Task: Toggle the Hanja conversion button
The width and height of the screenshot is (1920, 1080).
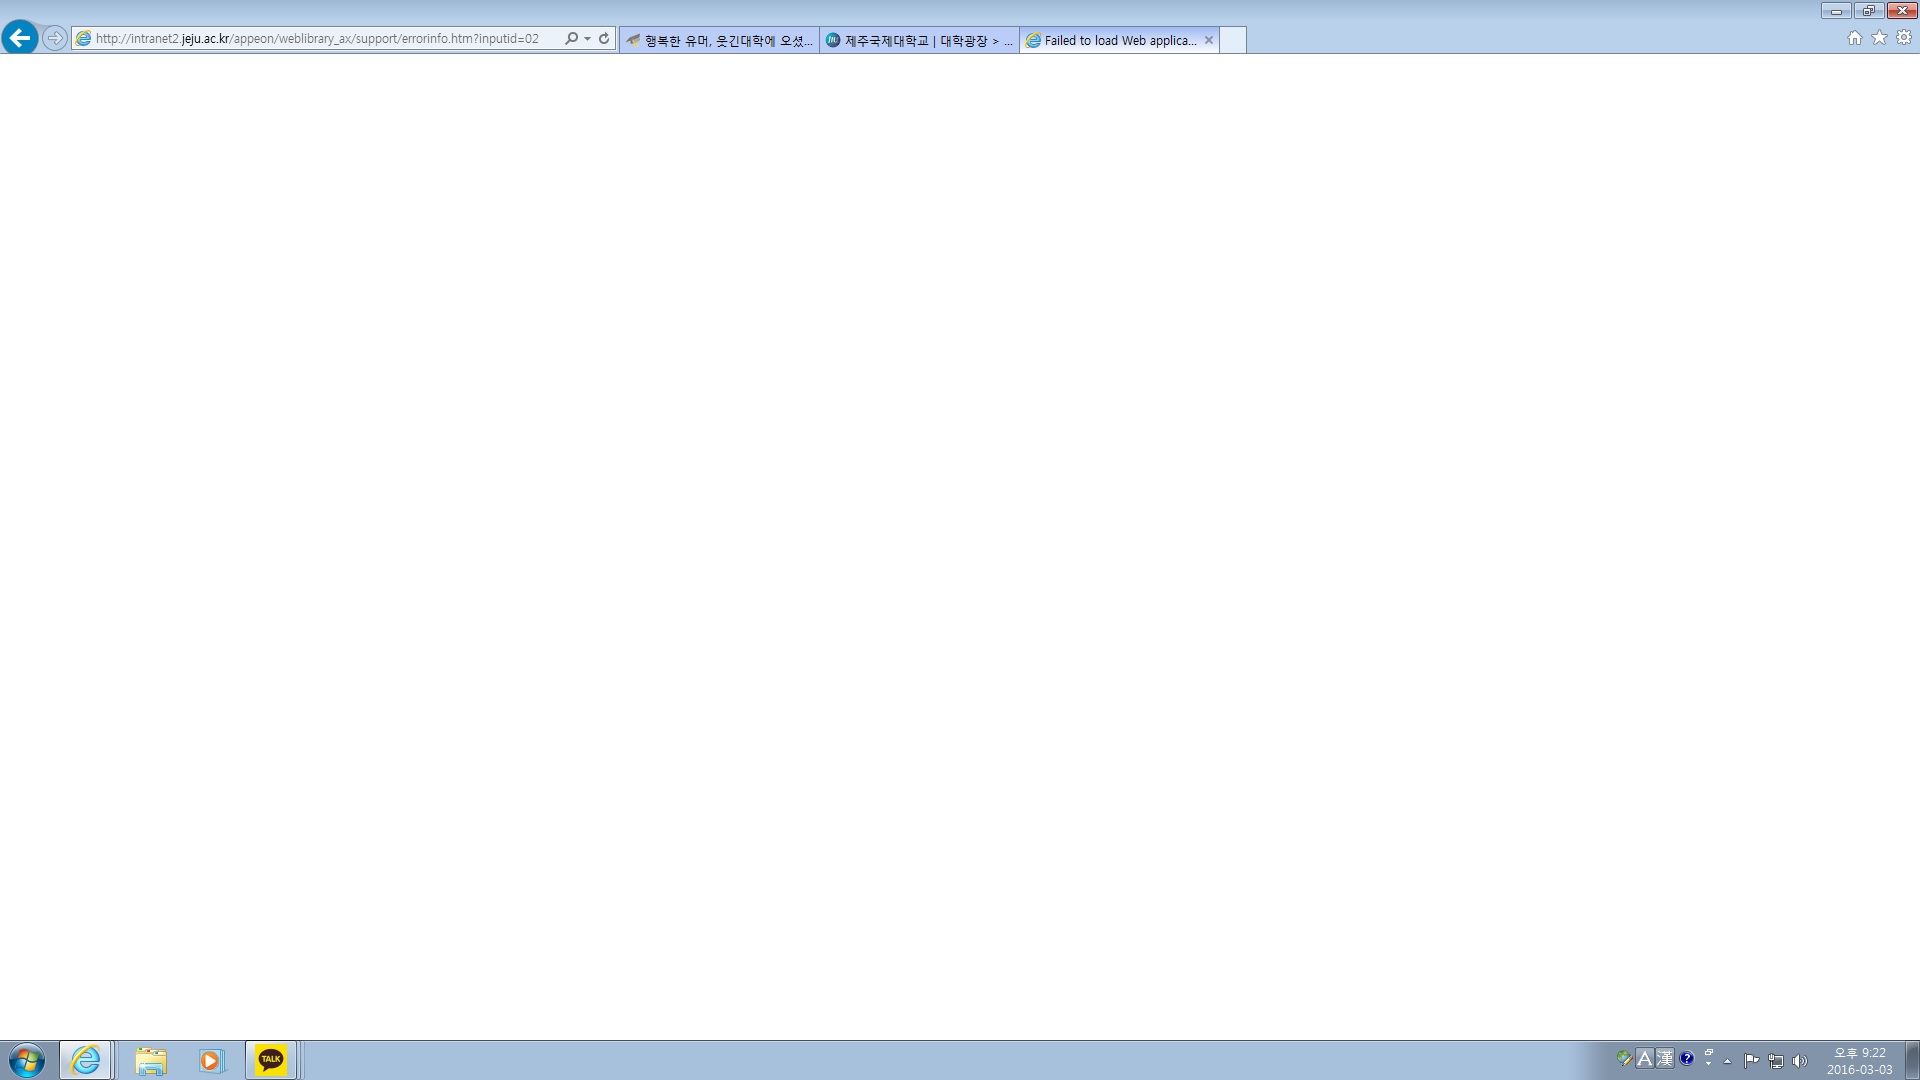Action: pos(1665,1058)
